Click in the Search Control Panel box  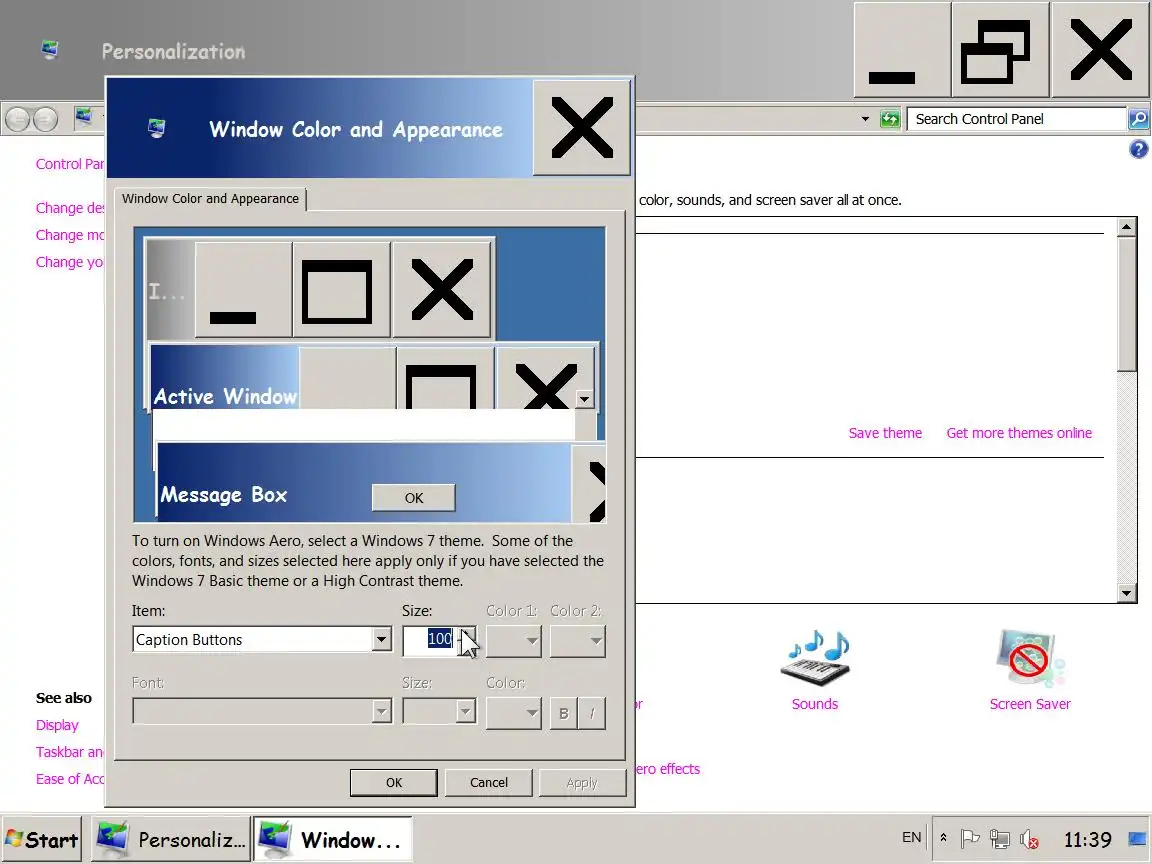[x=1017, y=119]
